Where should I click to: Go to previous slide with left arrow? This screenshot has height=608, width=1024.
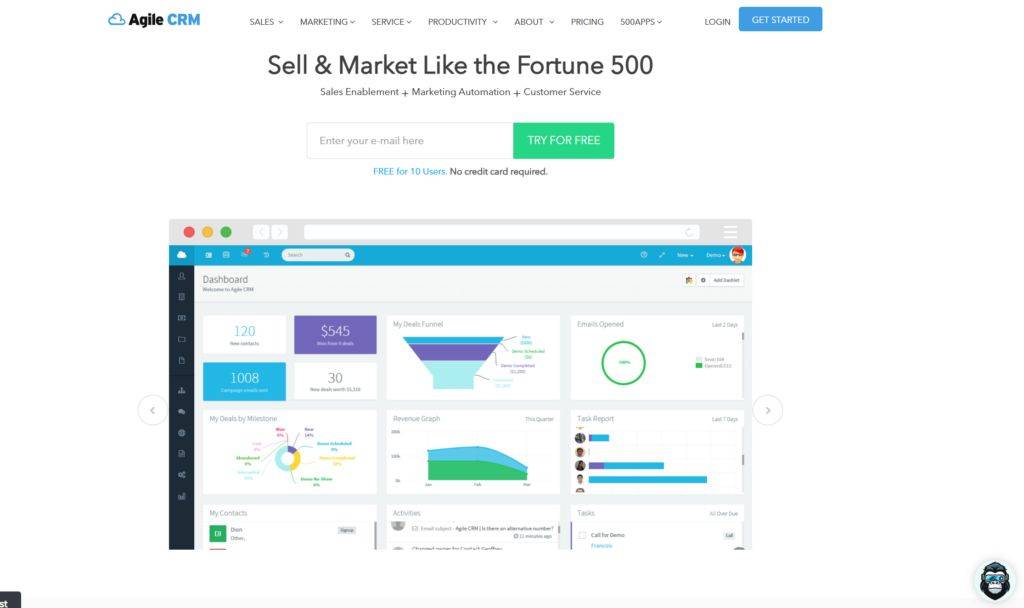point(153,410)
